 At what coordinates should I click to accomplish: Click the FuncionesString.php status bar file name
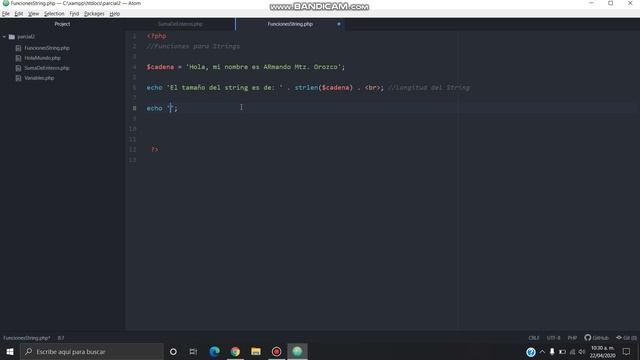[x=27, y=338]
